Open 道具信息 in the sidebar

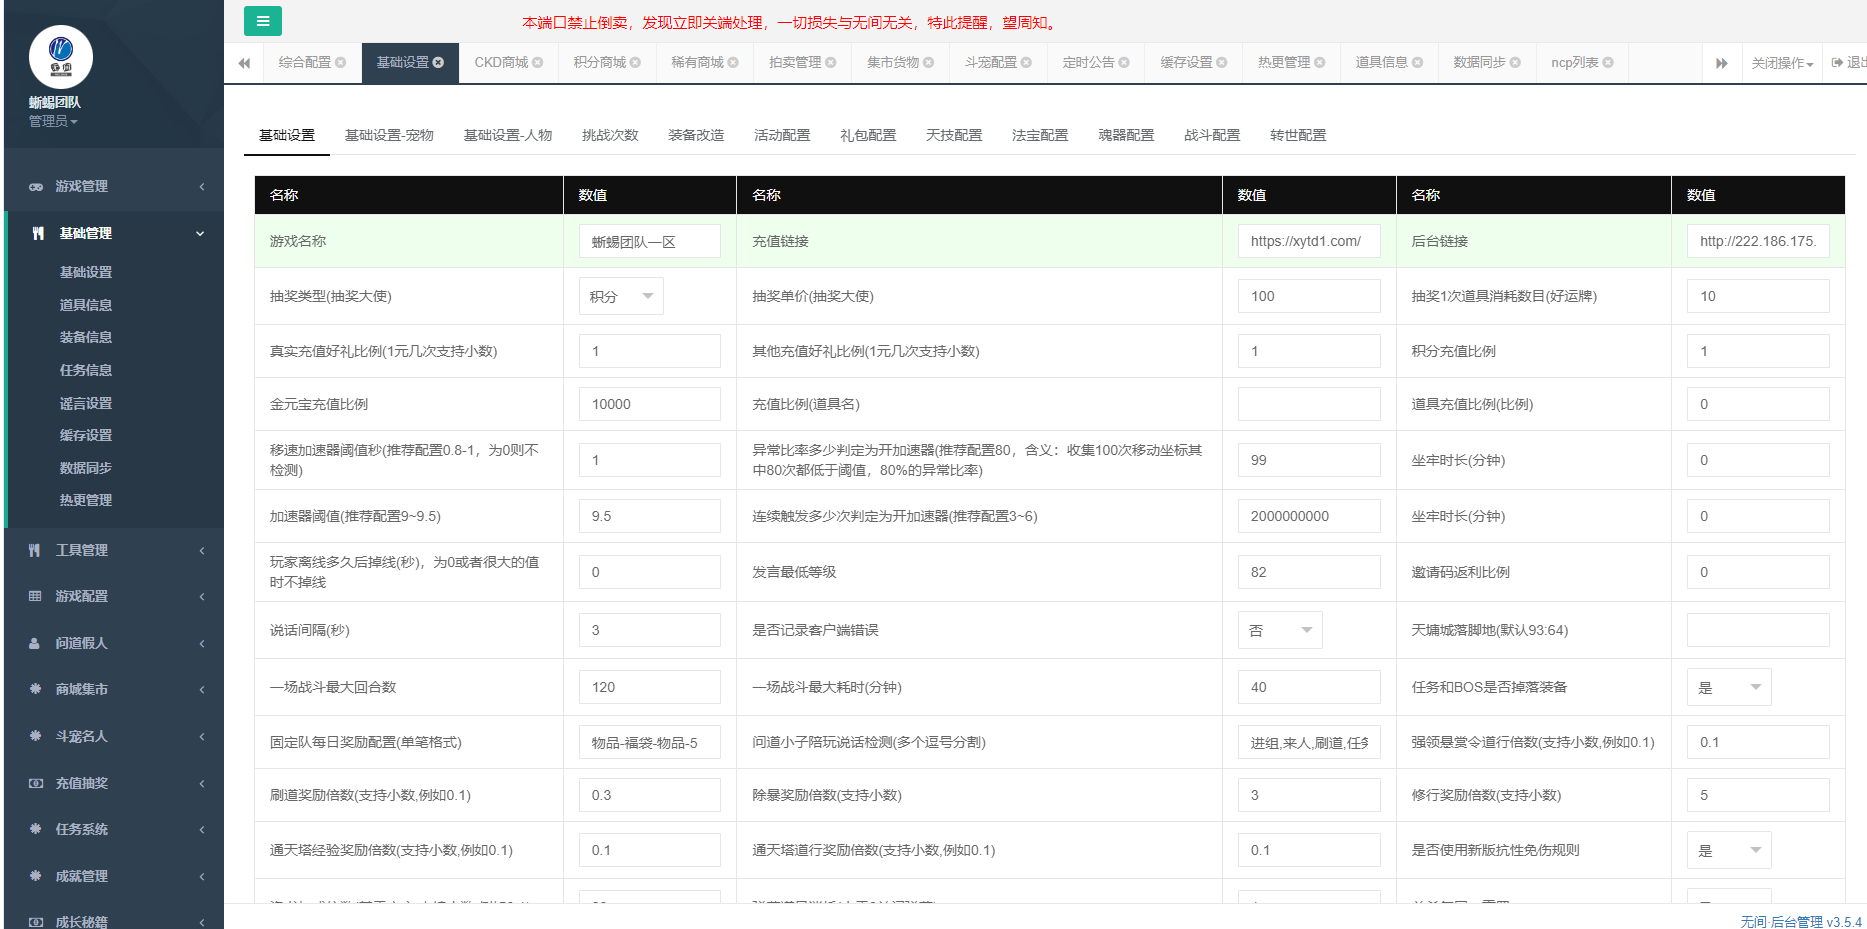[86, 305]
